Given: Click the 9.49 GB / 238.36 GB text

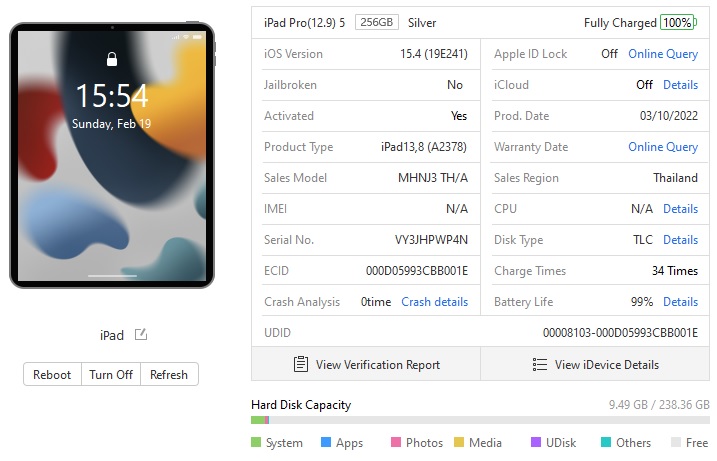Looking at the screenshot, I should tap(659, 405).
